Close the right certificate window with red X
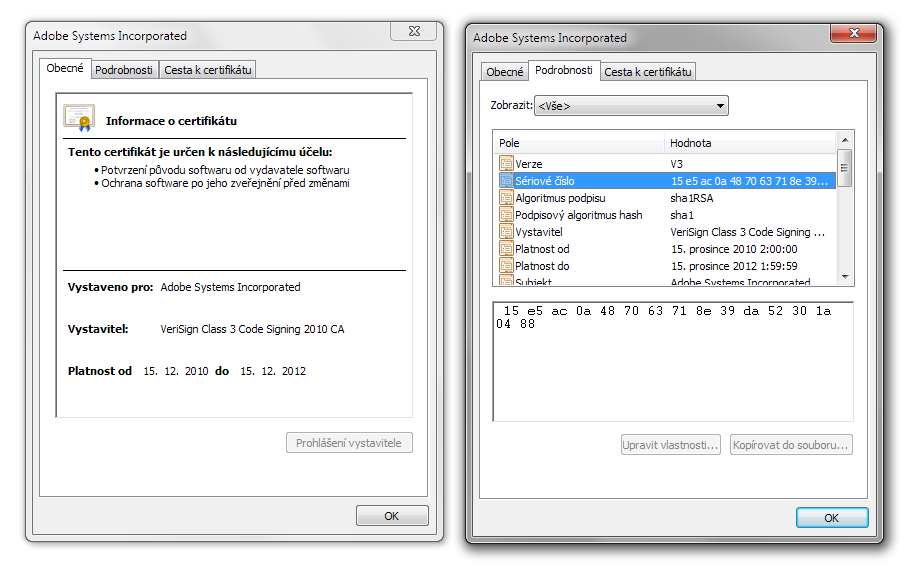This screenshot has height=569, width=909. [854, 34]
